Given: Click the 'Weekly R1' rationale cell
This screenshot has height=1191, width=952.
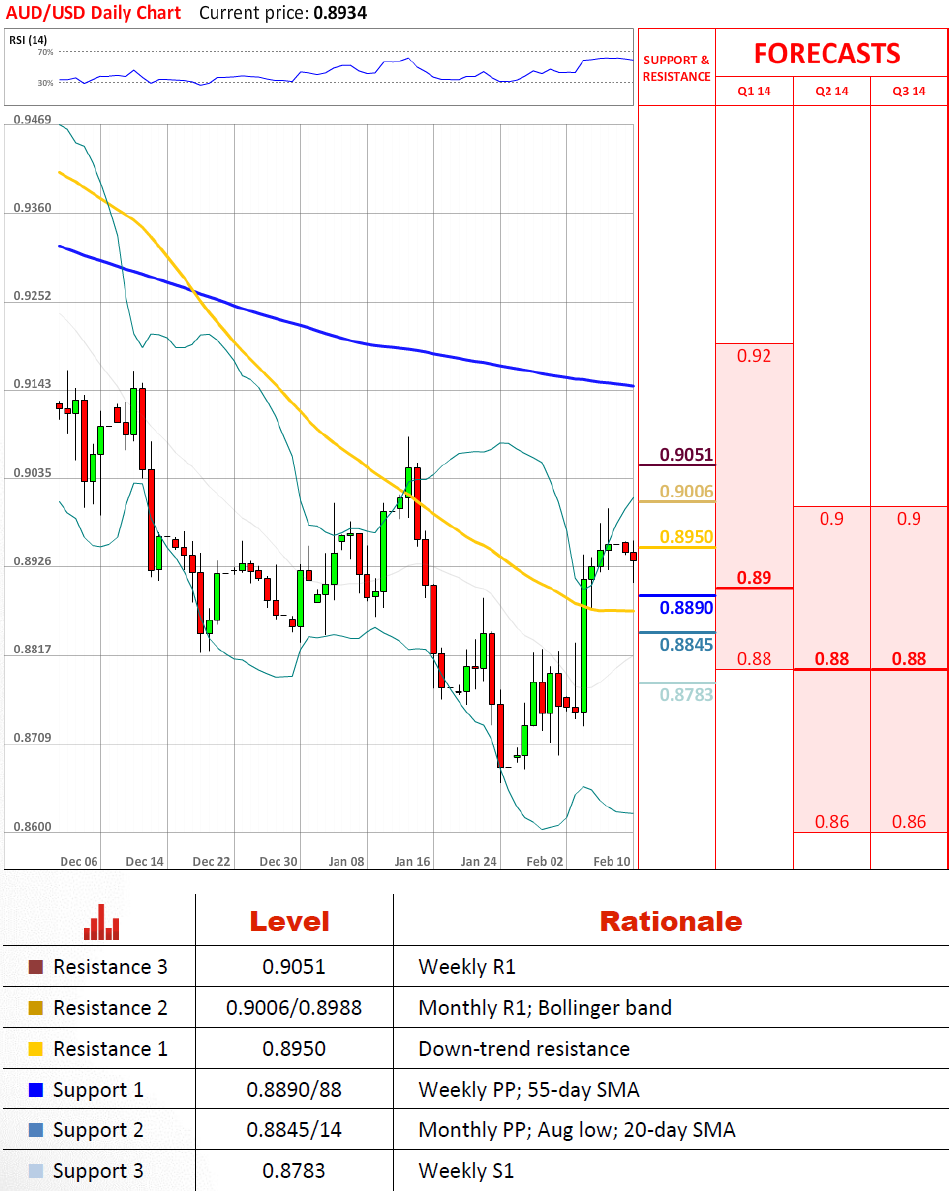Looking at the screenshot, I should 467,967.
